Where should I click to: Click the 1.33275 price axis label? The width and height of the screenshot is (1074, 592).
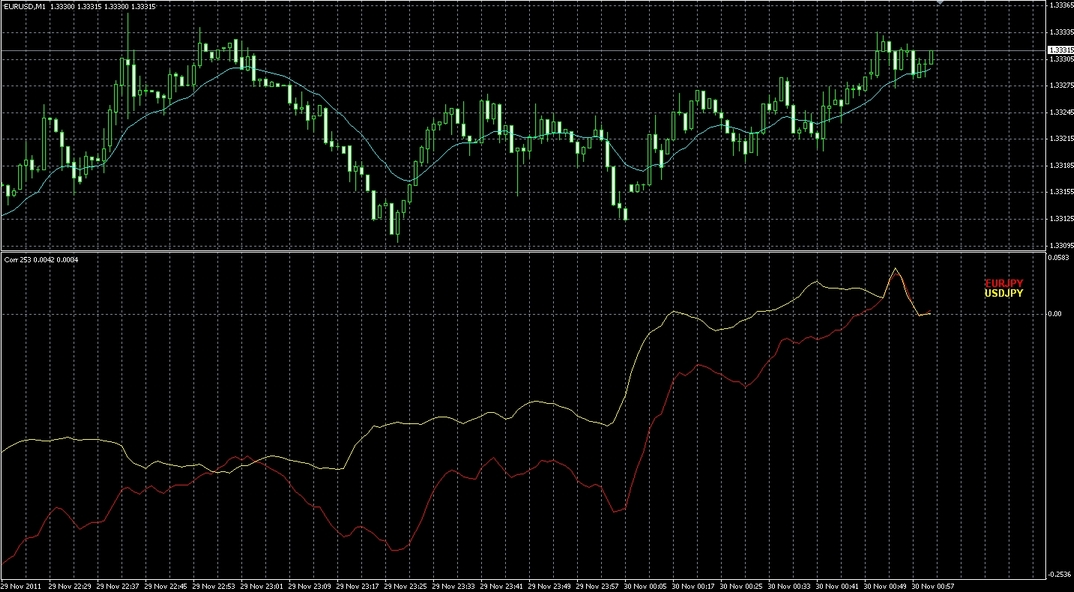1060,86
